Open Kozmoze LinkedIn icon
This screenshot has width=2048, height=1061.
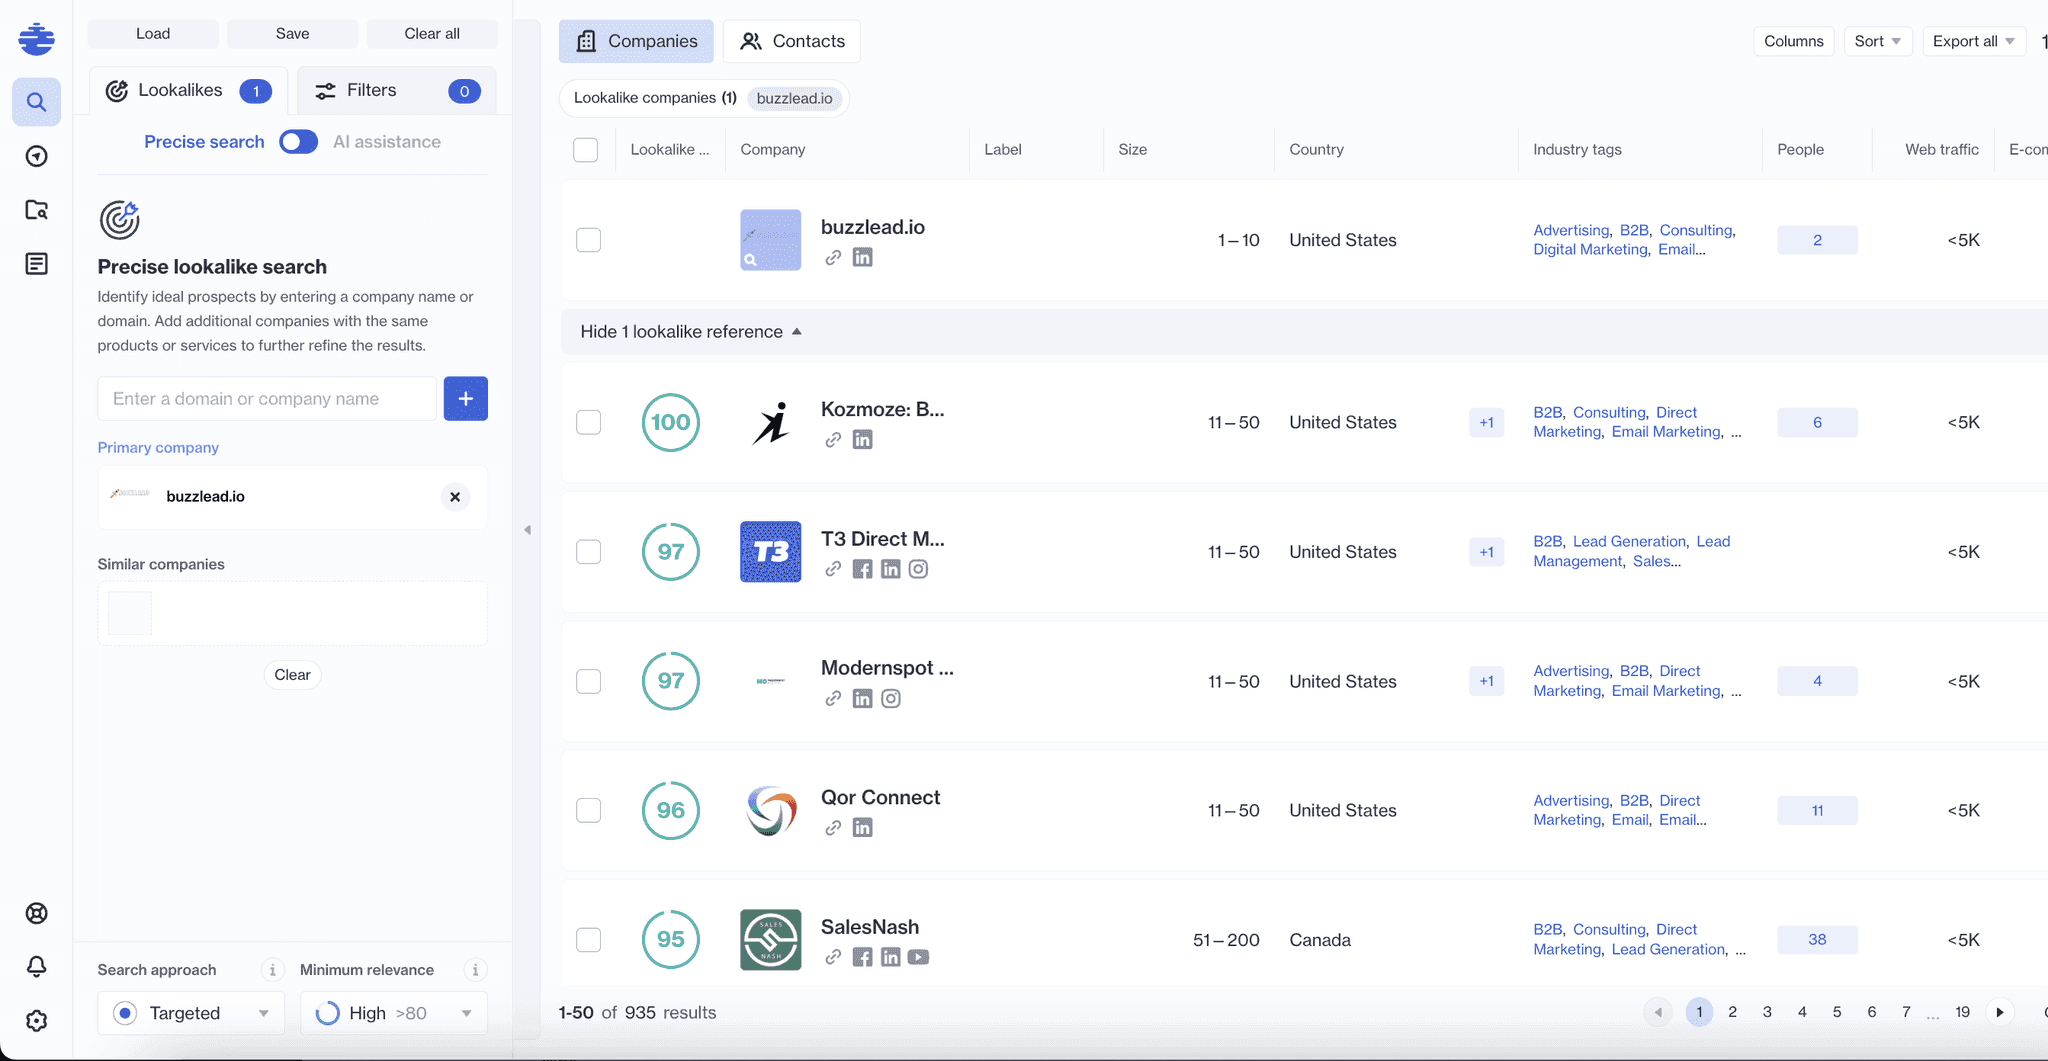862,440
